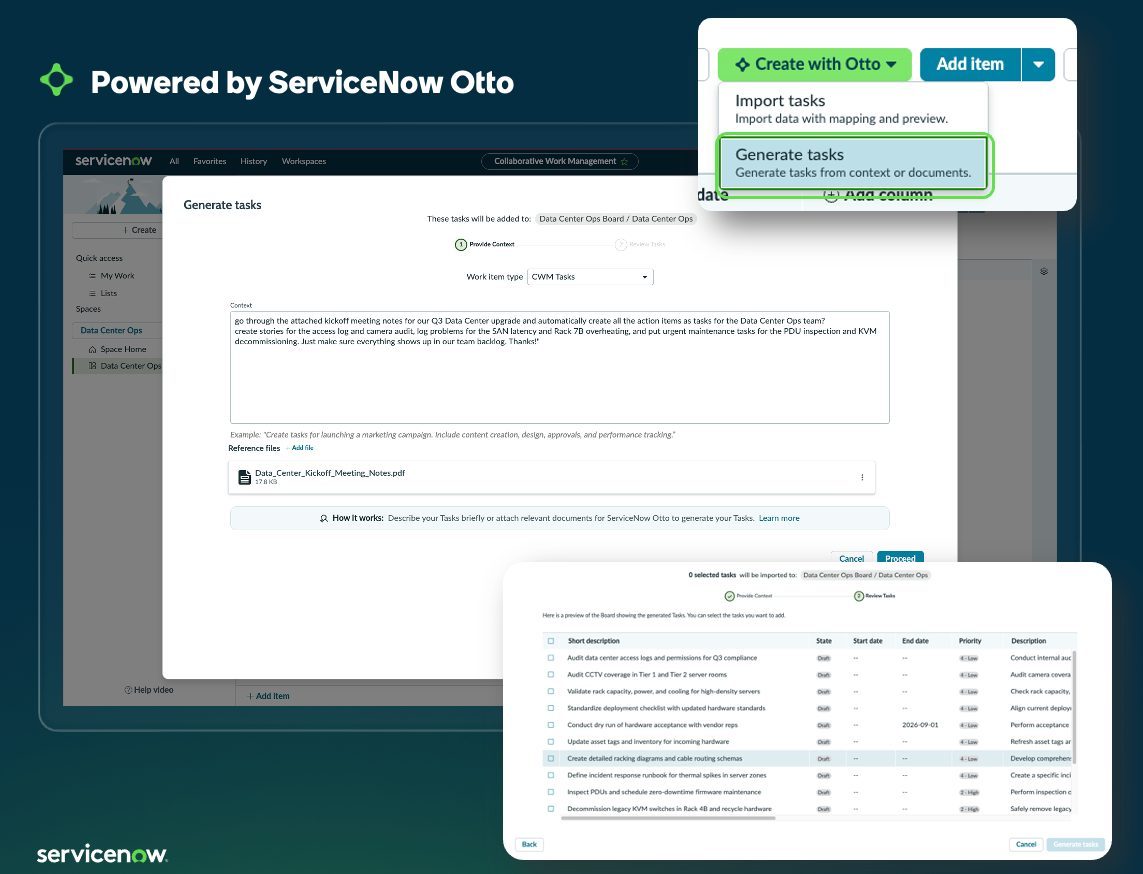Click the 2026-09-01 end date cell
The width and height of the screenshot is (1143, 874).
(920, 725)
